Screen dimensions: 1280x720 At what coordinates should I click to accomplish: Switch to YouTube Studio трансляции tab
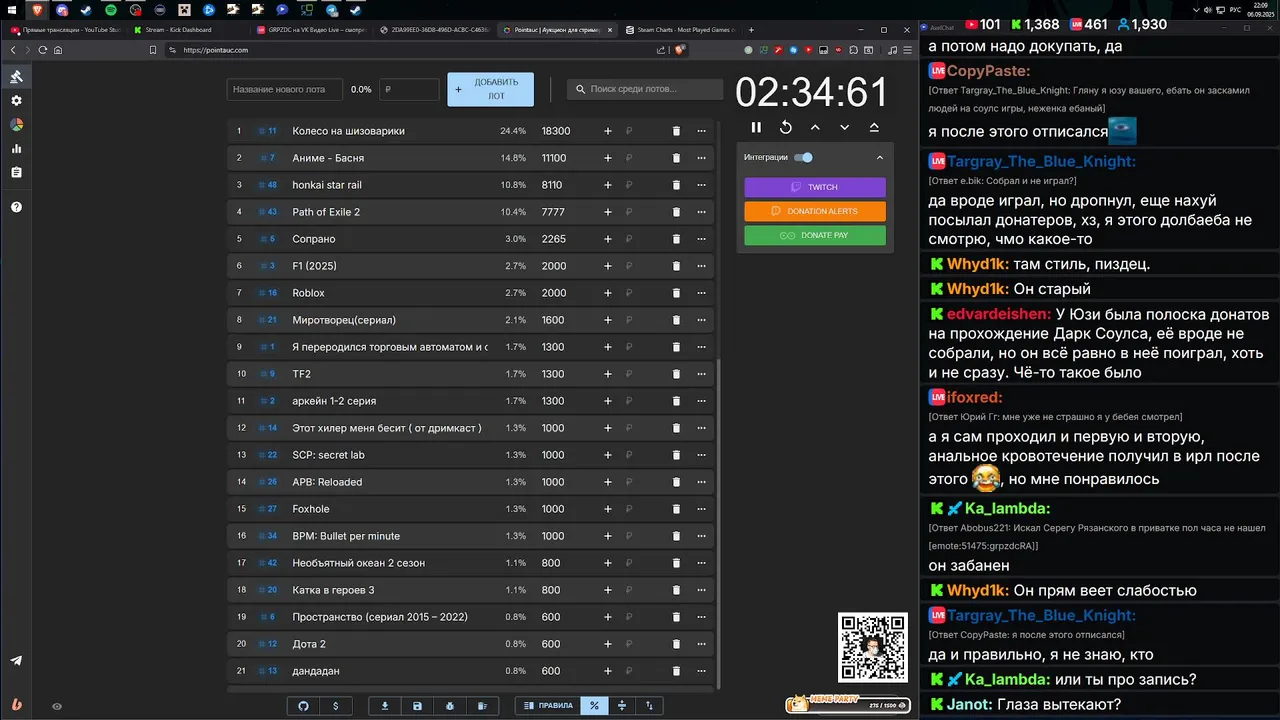click(65, 30)
